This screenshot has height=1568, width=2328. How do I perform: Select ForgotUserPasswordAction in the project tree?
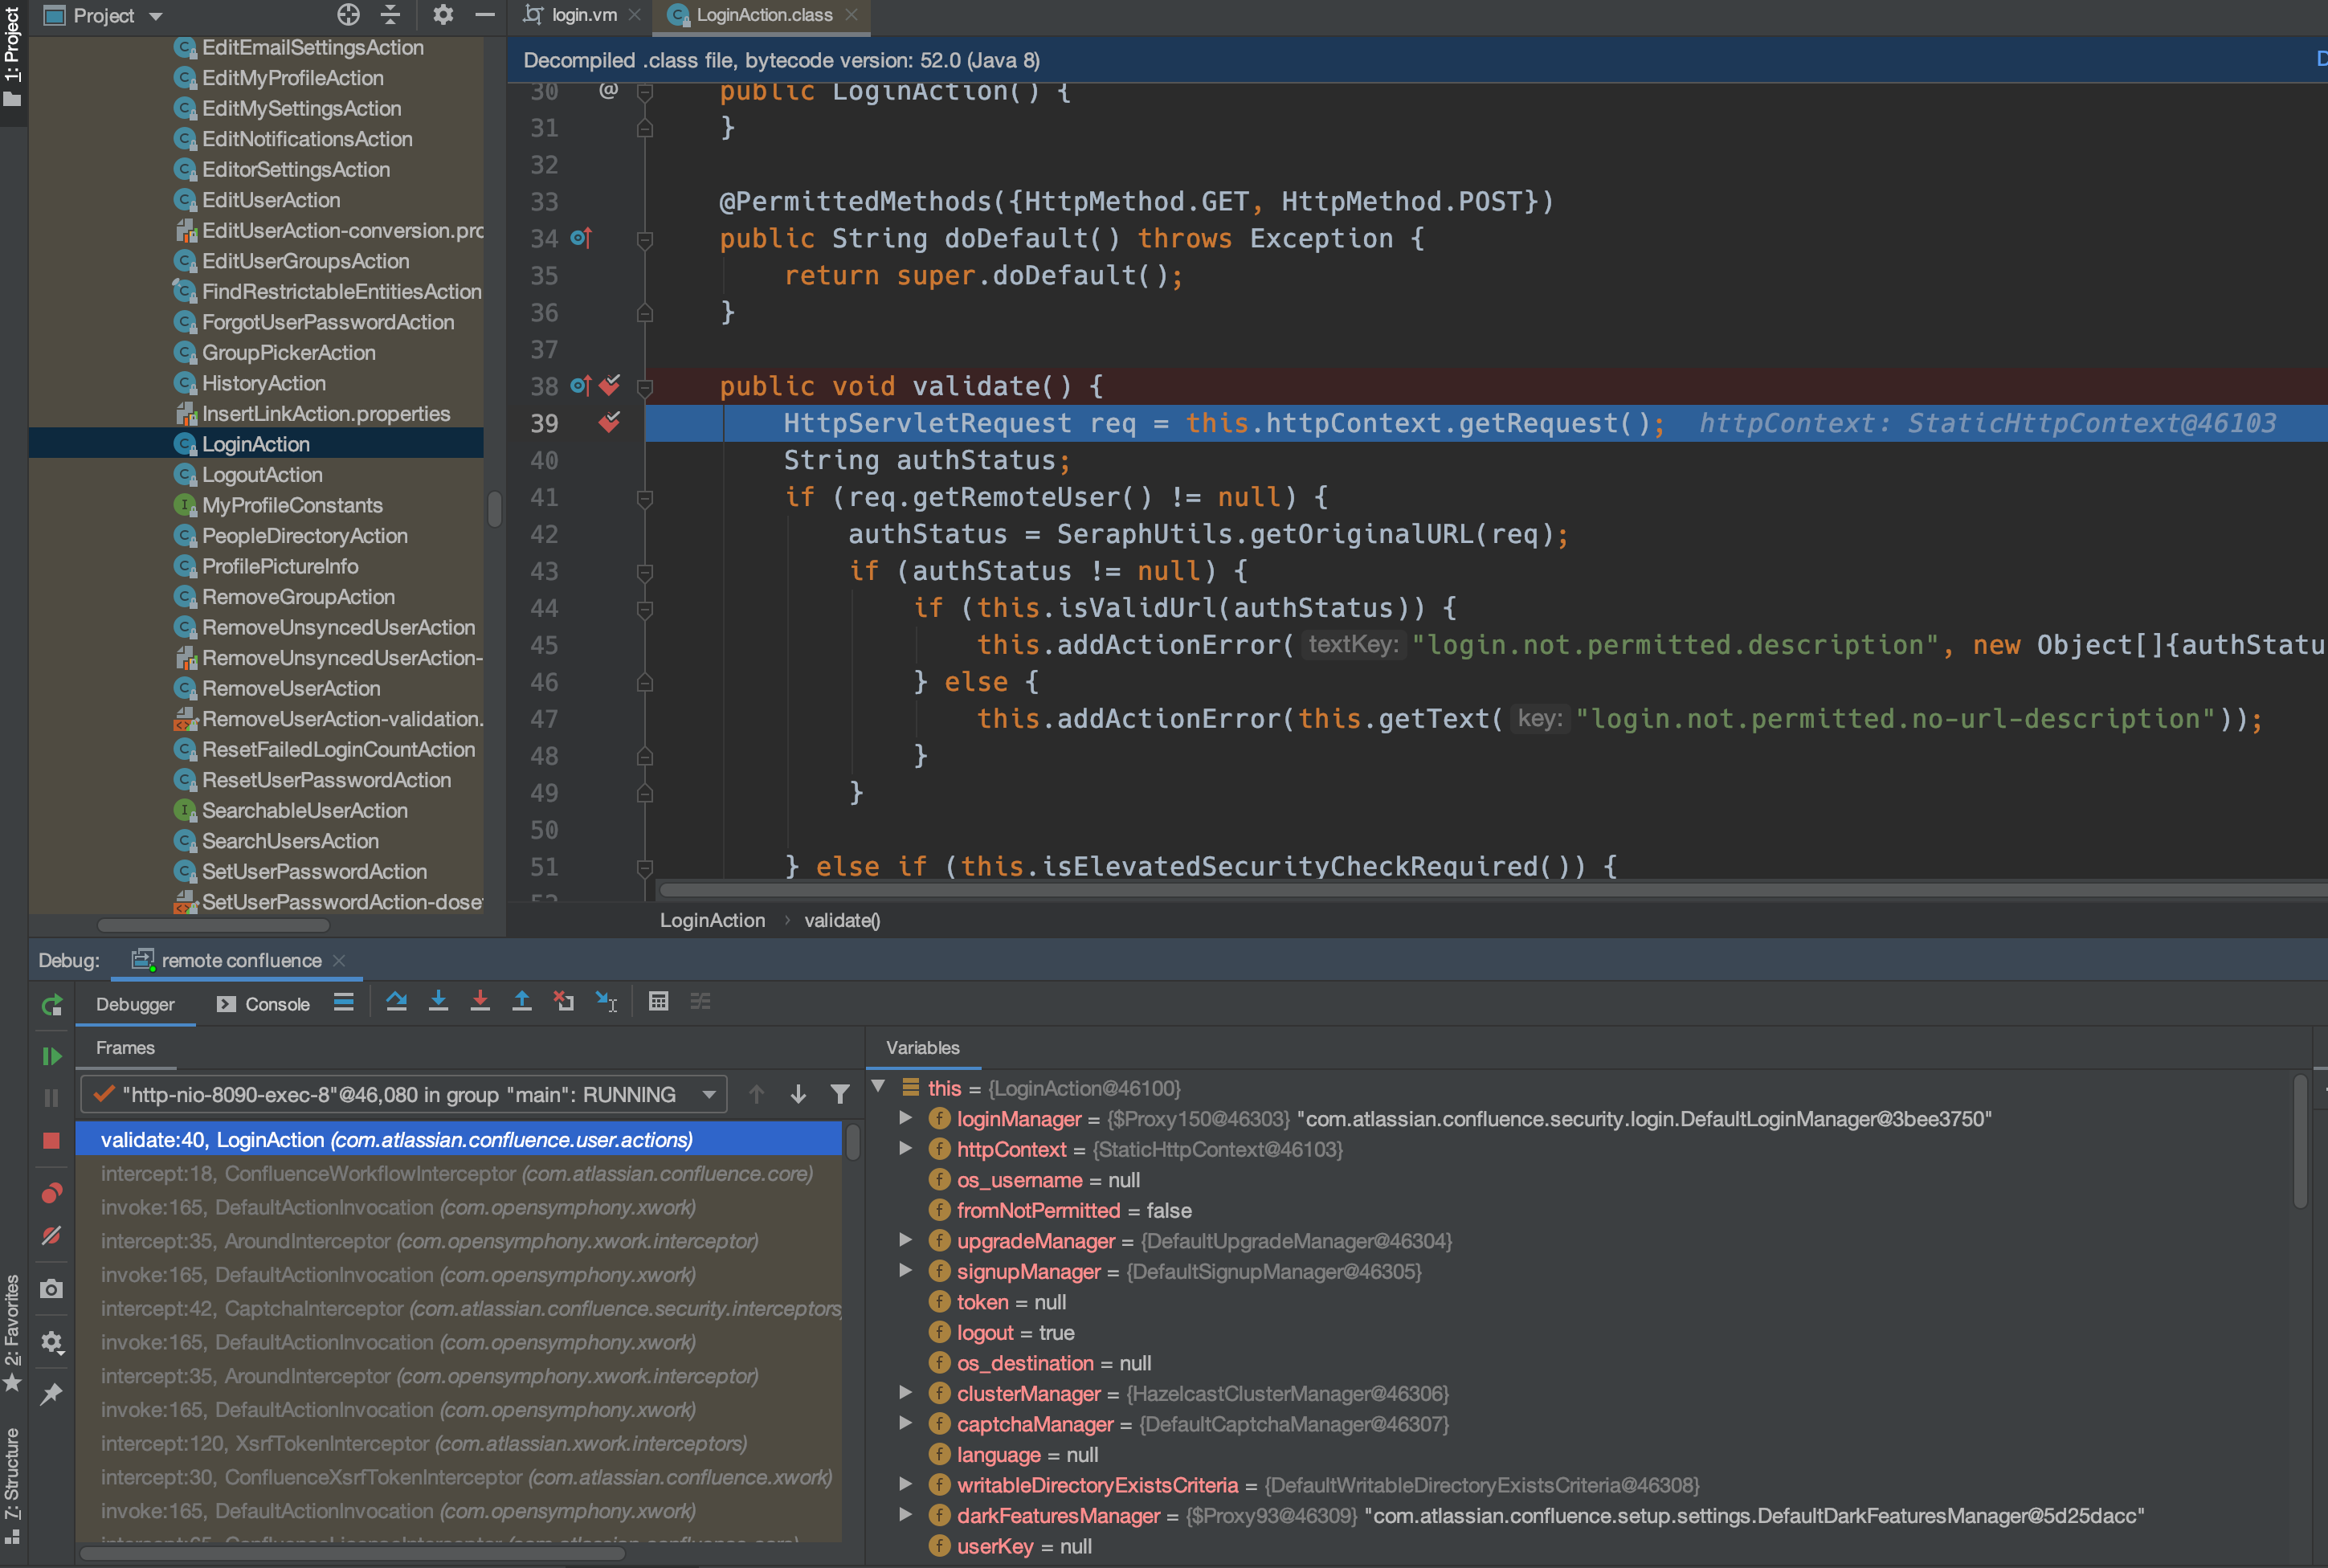coord(328,322)
